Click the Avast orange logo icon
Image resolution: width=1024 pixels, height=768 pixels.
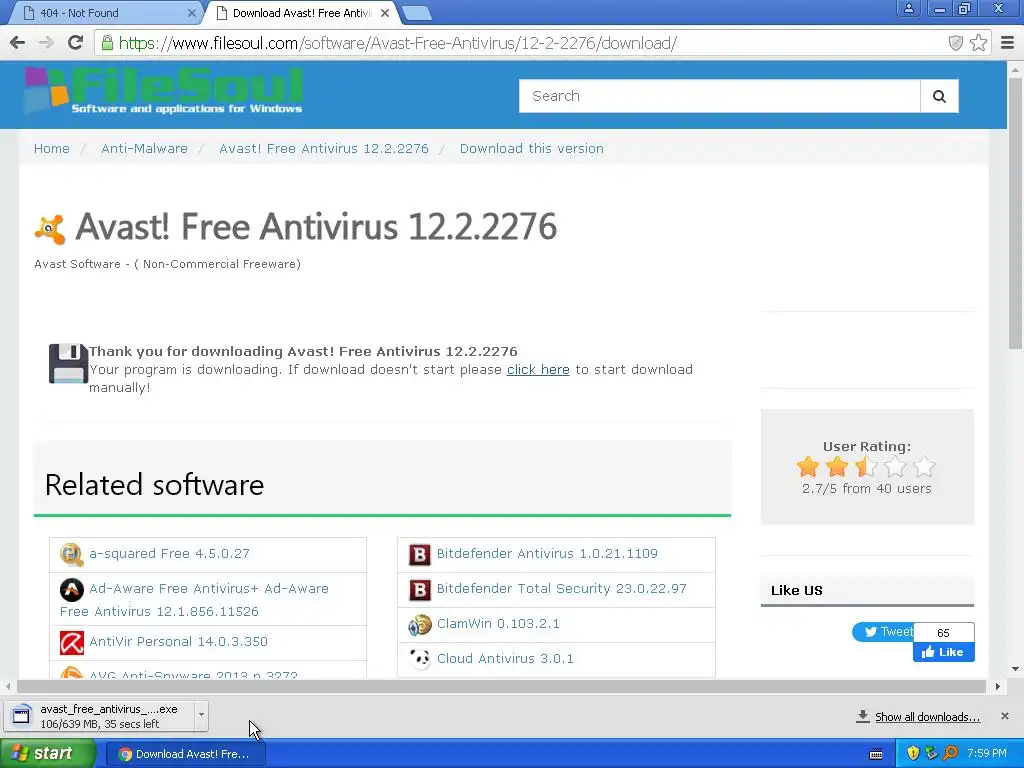(x=50, y=229)
